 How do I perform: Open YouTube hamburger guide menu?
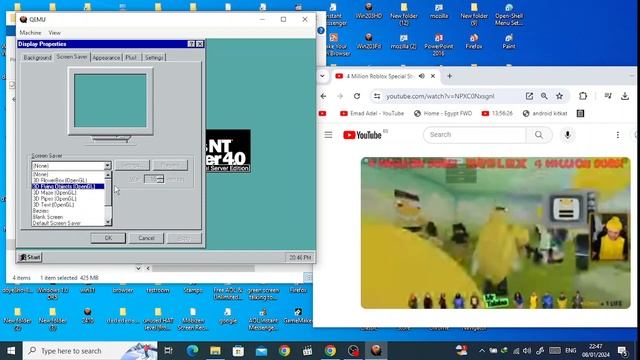click(328, 135)
